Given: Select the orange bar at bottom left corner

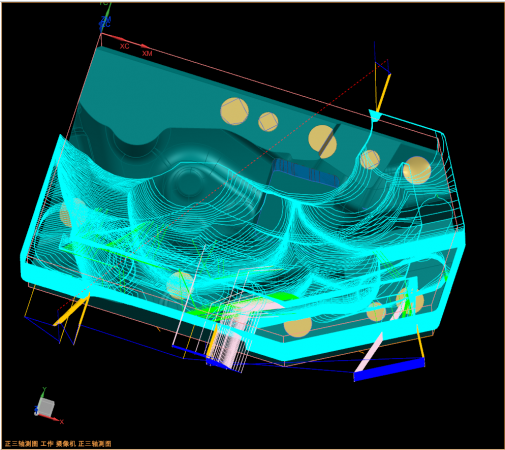Looking at the screenshot, I should [x=72, y=308].
